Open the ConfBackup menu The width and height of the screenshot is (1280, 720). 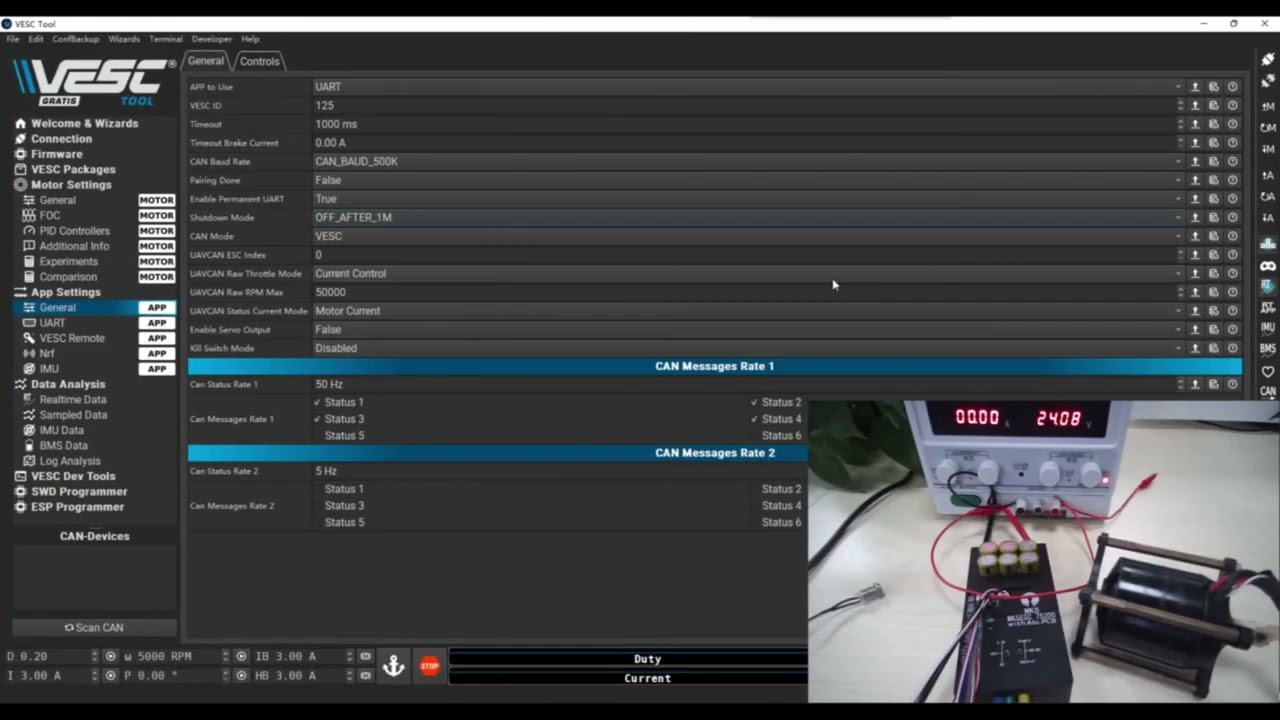pyautogui.click(x=76, y=39)
